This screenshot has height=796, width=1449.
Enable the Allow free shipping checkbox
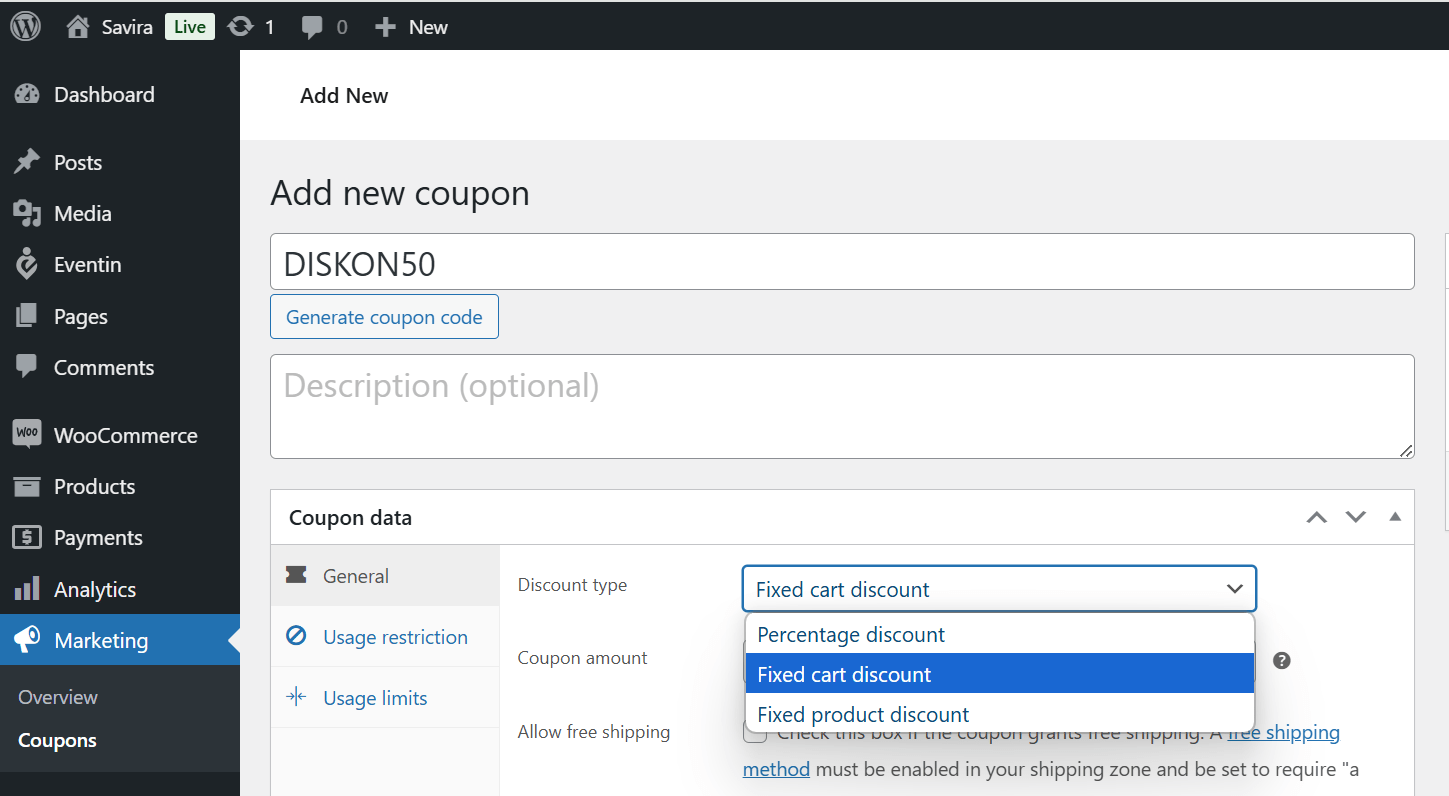tap(756, 735)
